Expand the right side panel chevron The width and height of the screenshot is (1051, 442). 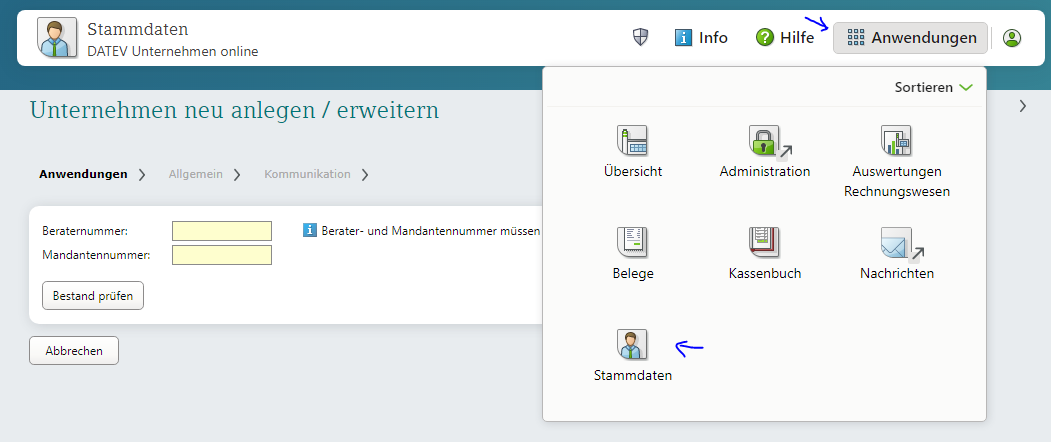point(1022,106)
